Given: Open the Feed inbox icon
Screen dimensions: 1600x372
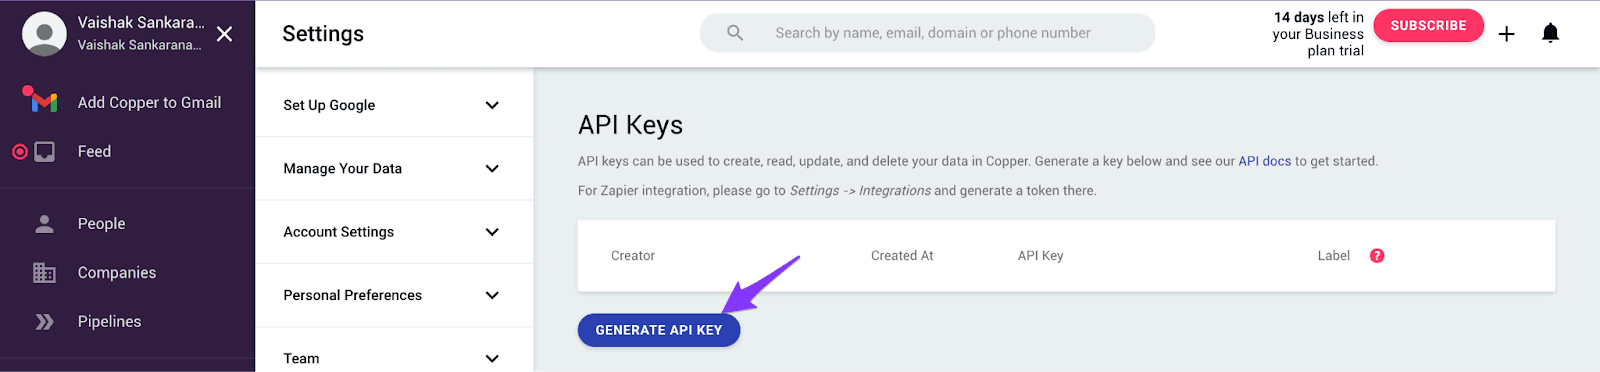Looking at the screenshot, I should coord(44,152).
